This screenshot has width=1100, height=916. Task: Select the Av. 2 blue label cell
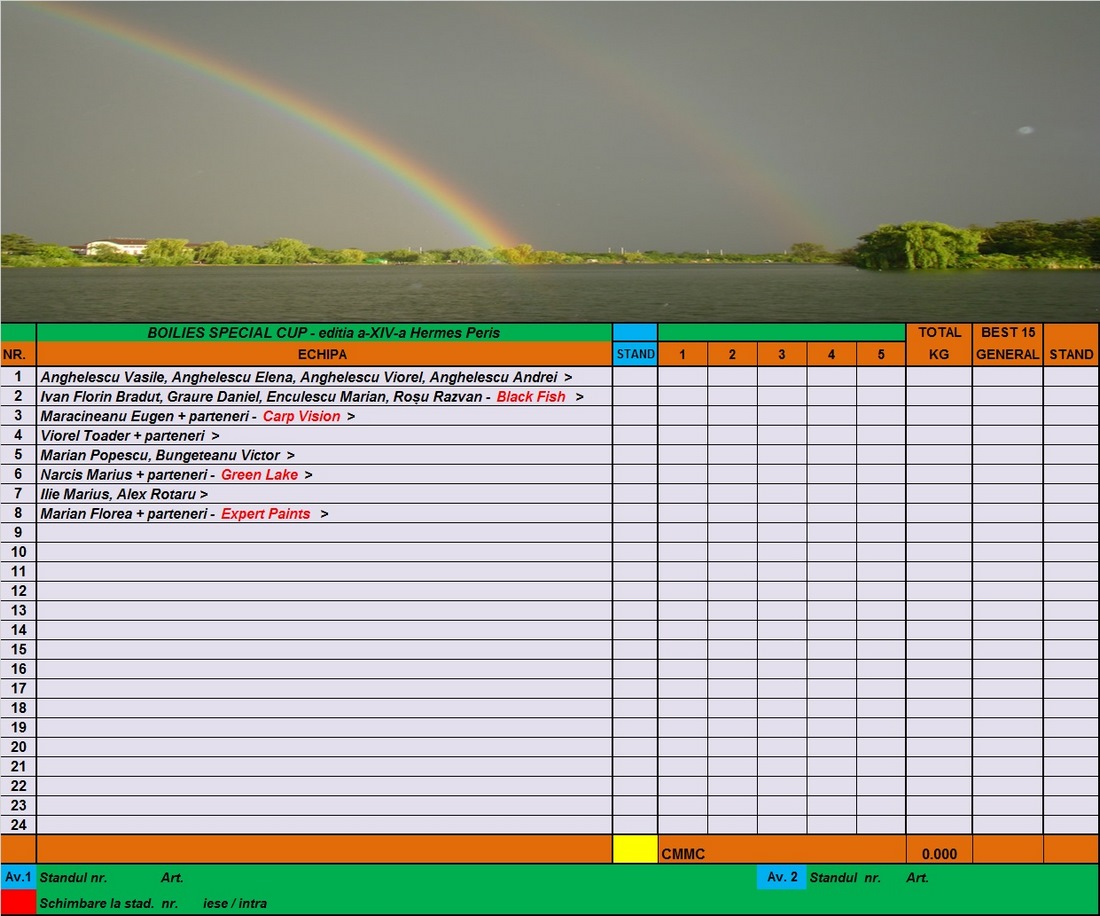781,877
